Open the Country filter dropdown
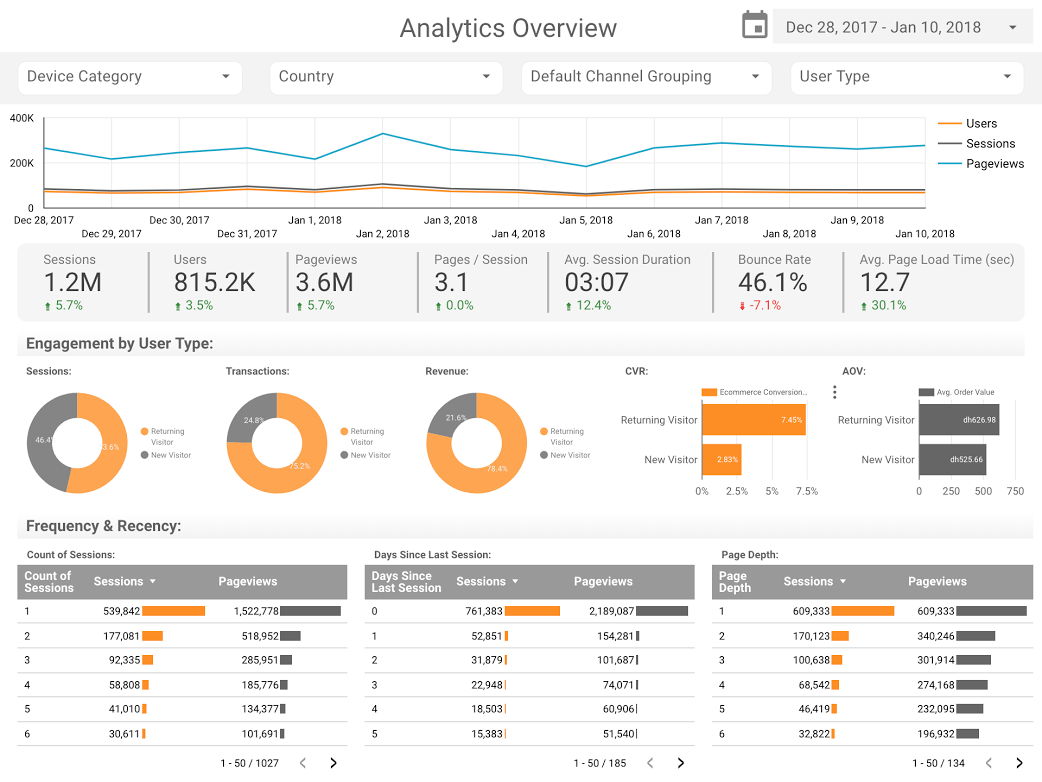This screenshot has height=782, width=1042. 385,77
